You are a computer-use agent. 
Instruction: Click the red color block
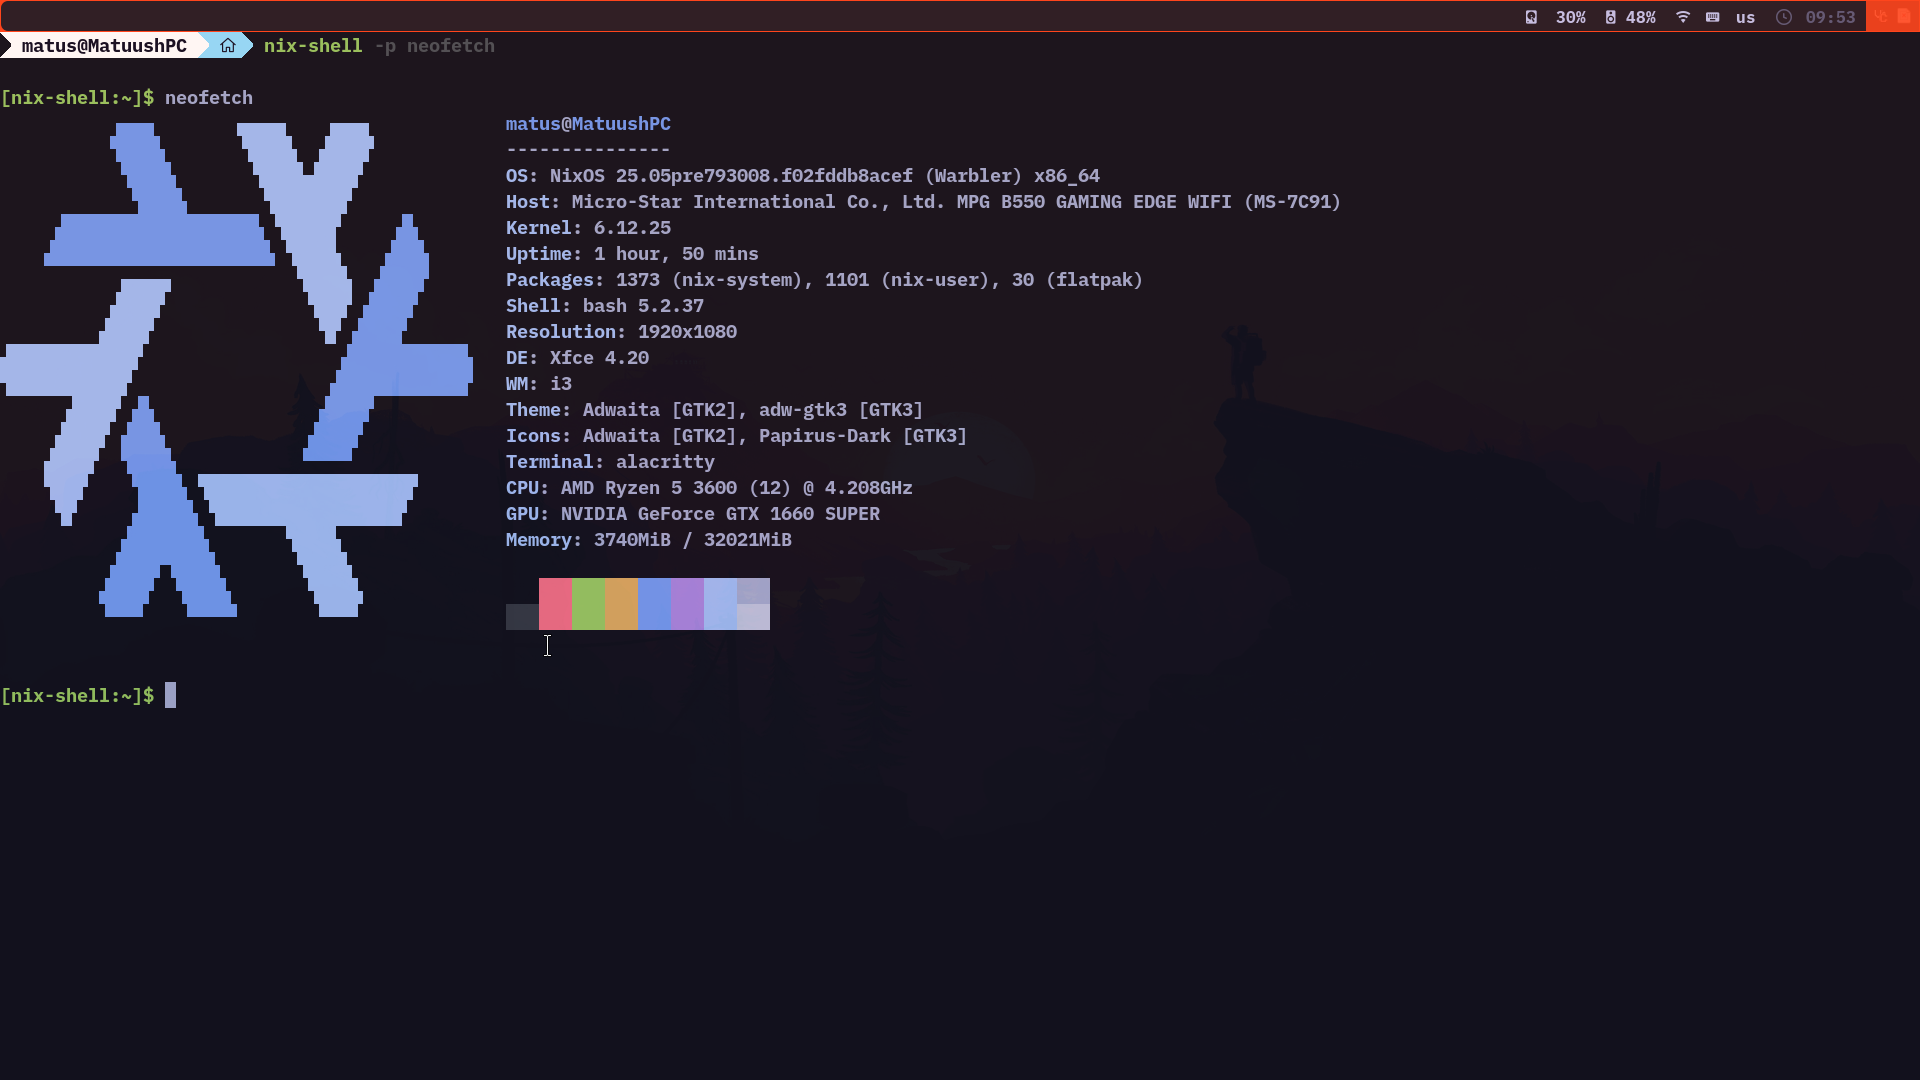555,604
